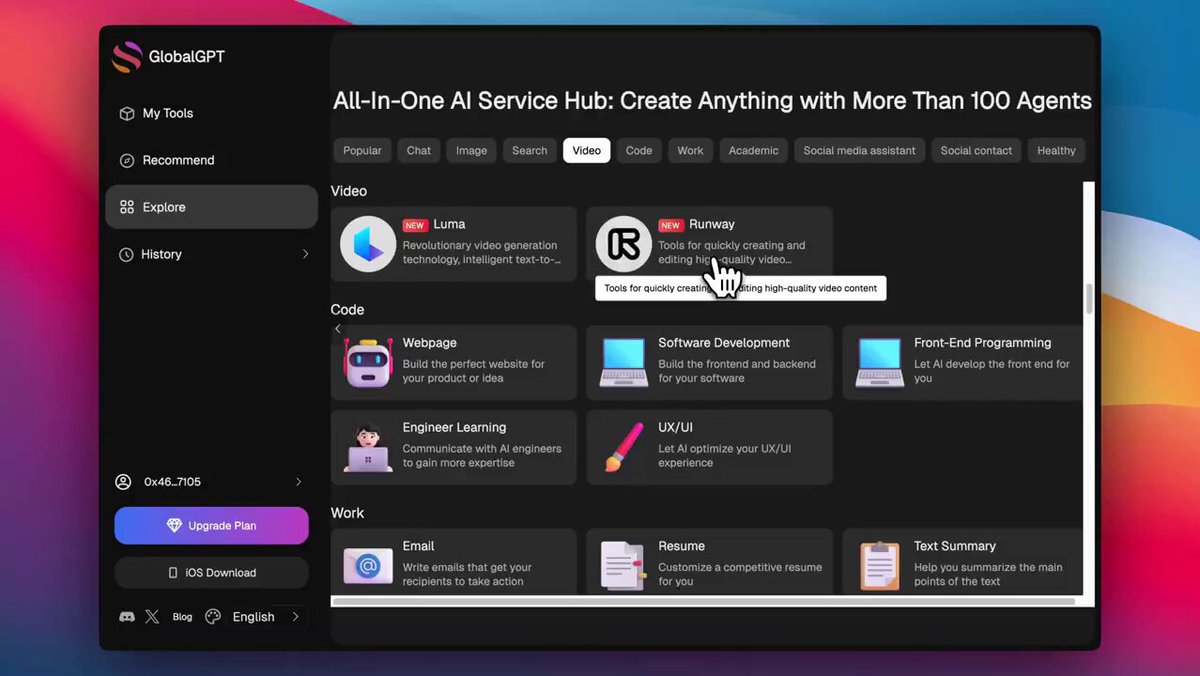Select the Popular category tab
Image resolution: width=1200 pixels, height=676 pixels.
362,151
